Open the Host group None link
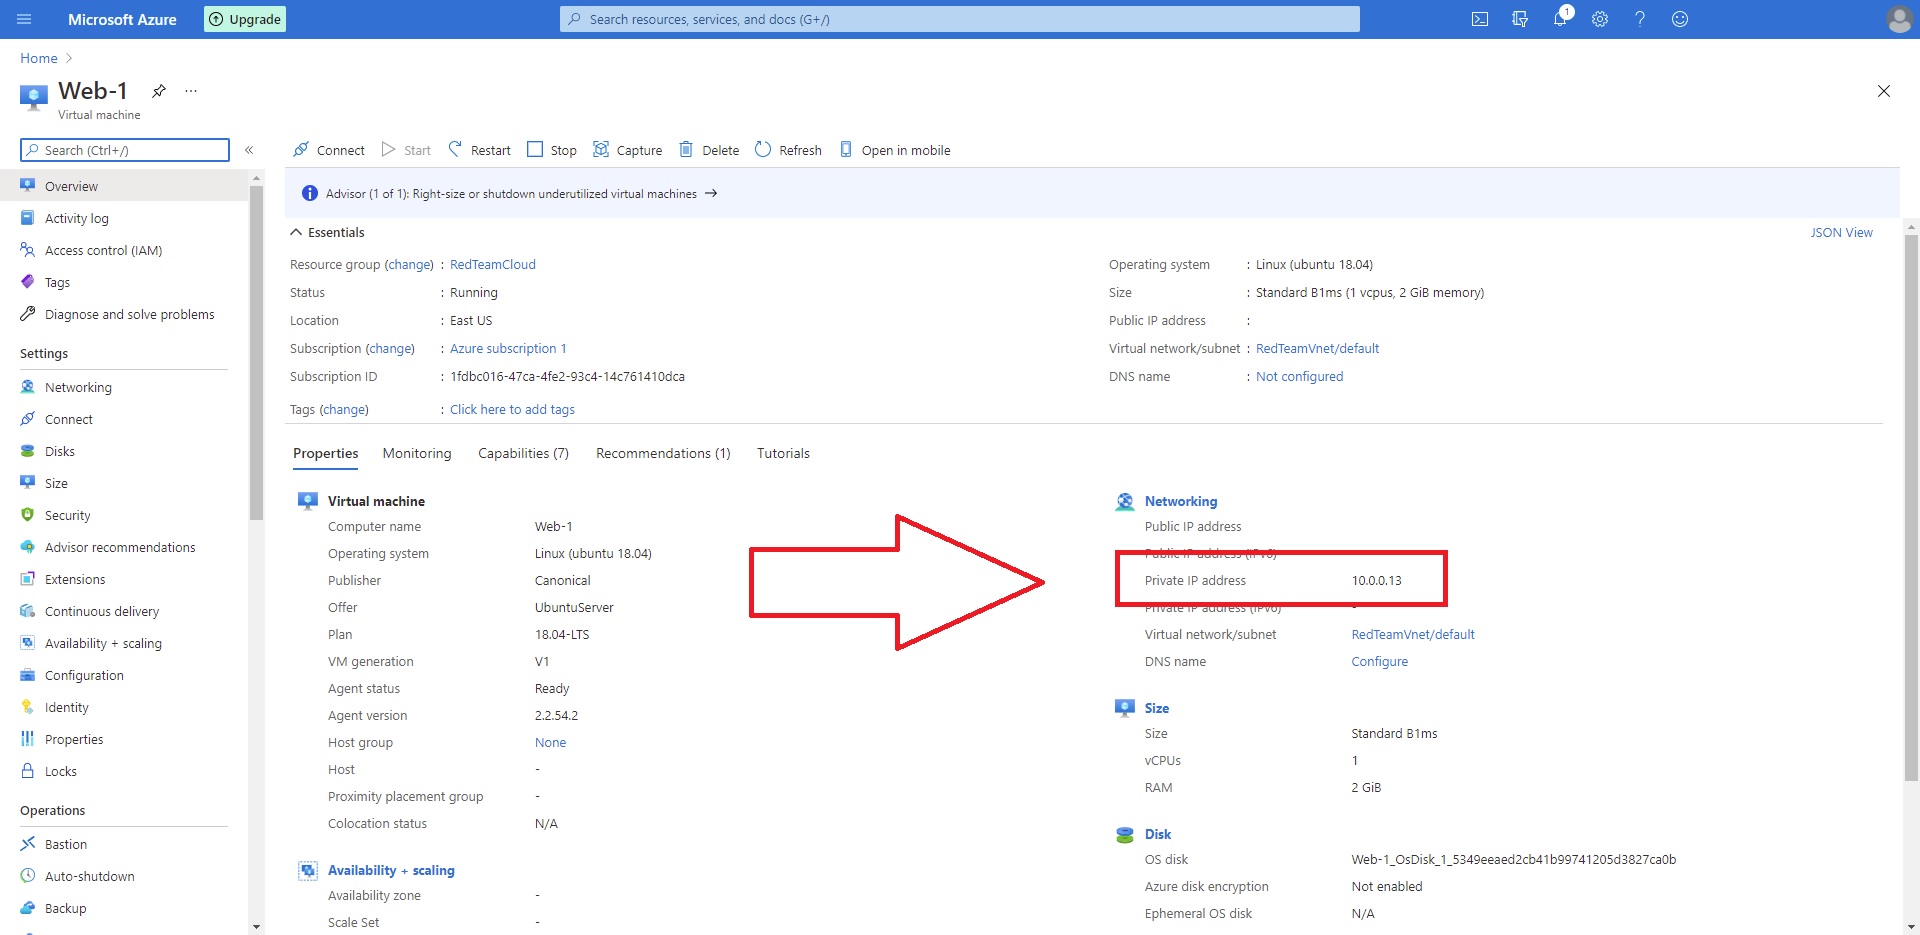The image size is (1920, 935). [x=550, y=742]
